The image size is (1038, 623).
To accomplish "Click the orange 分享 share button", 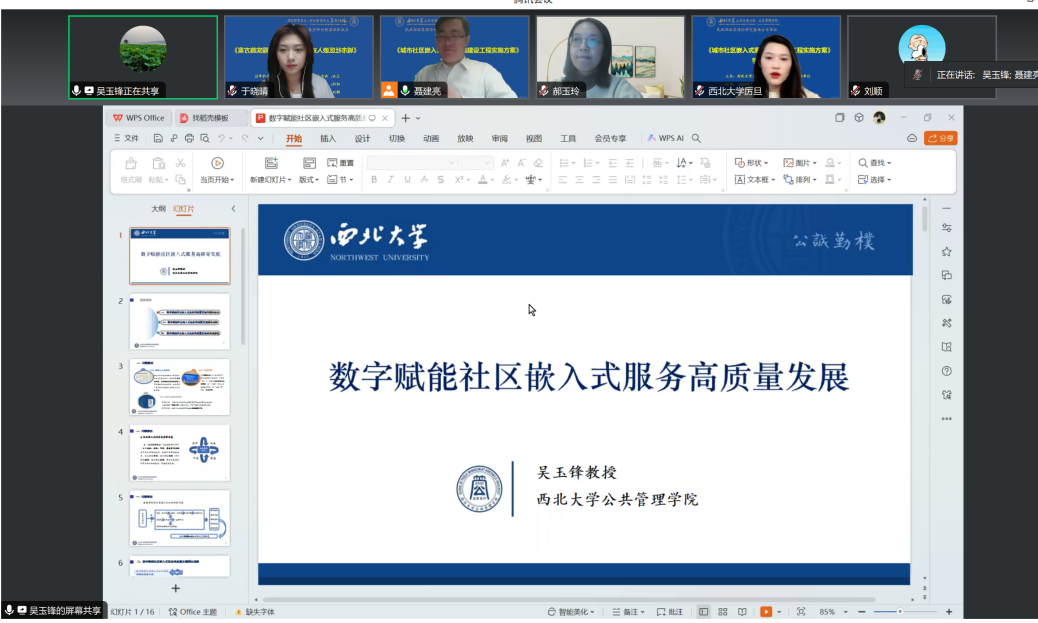I will 940,138.
